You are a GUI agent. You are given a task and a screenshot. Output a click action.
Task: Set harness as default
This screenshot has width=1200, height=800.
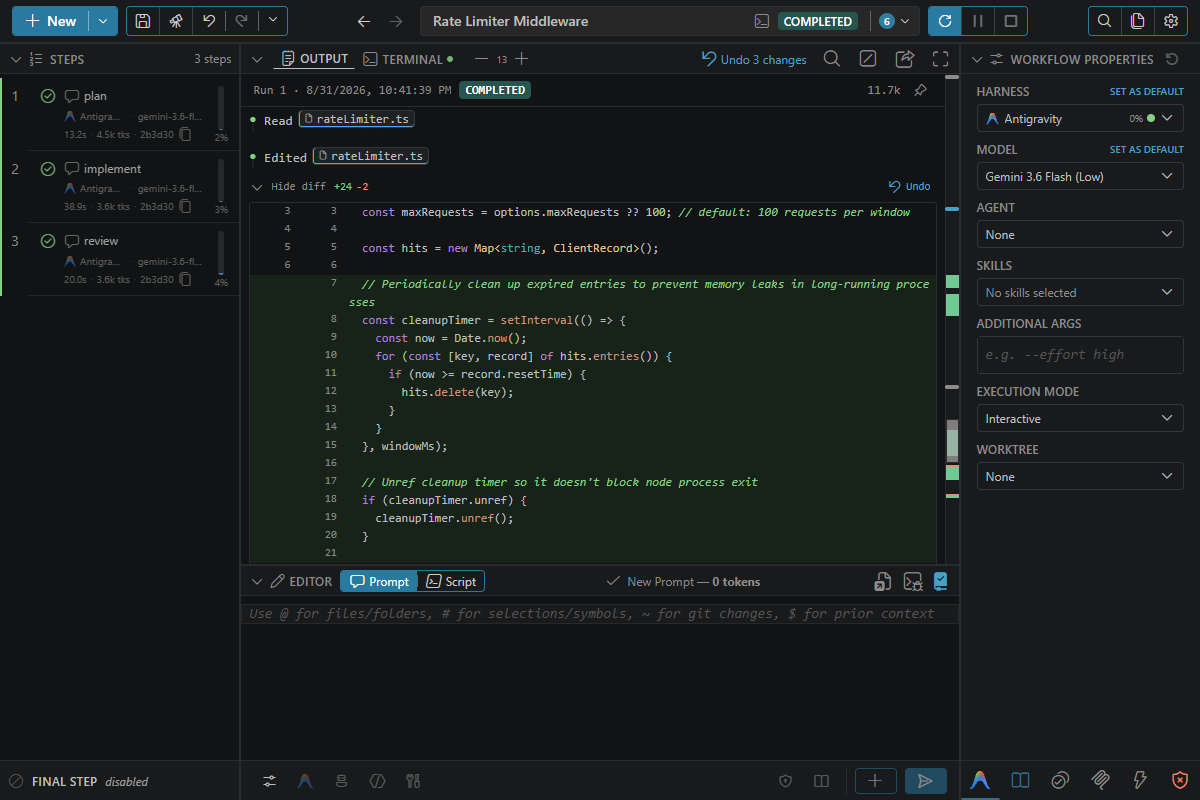1146,91
